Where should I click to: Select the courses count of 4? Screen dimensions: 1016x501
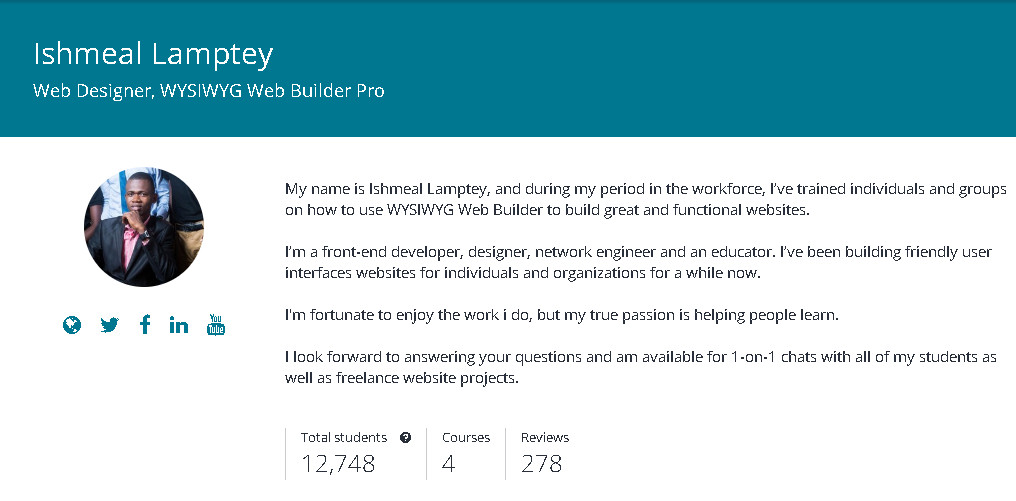click(449, 464)
